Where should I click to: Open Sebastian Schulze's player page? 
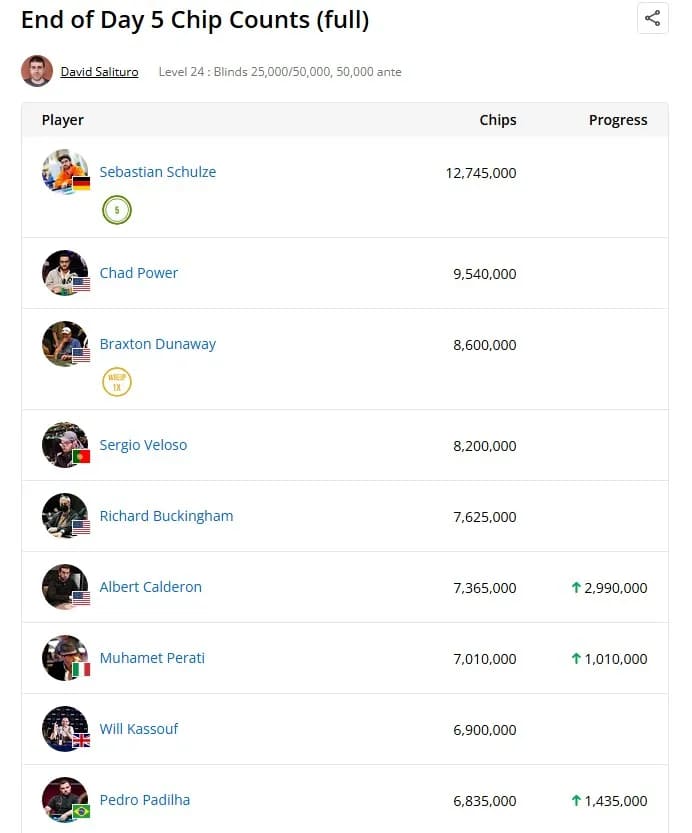pos(158,172)
